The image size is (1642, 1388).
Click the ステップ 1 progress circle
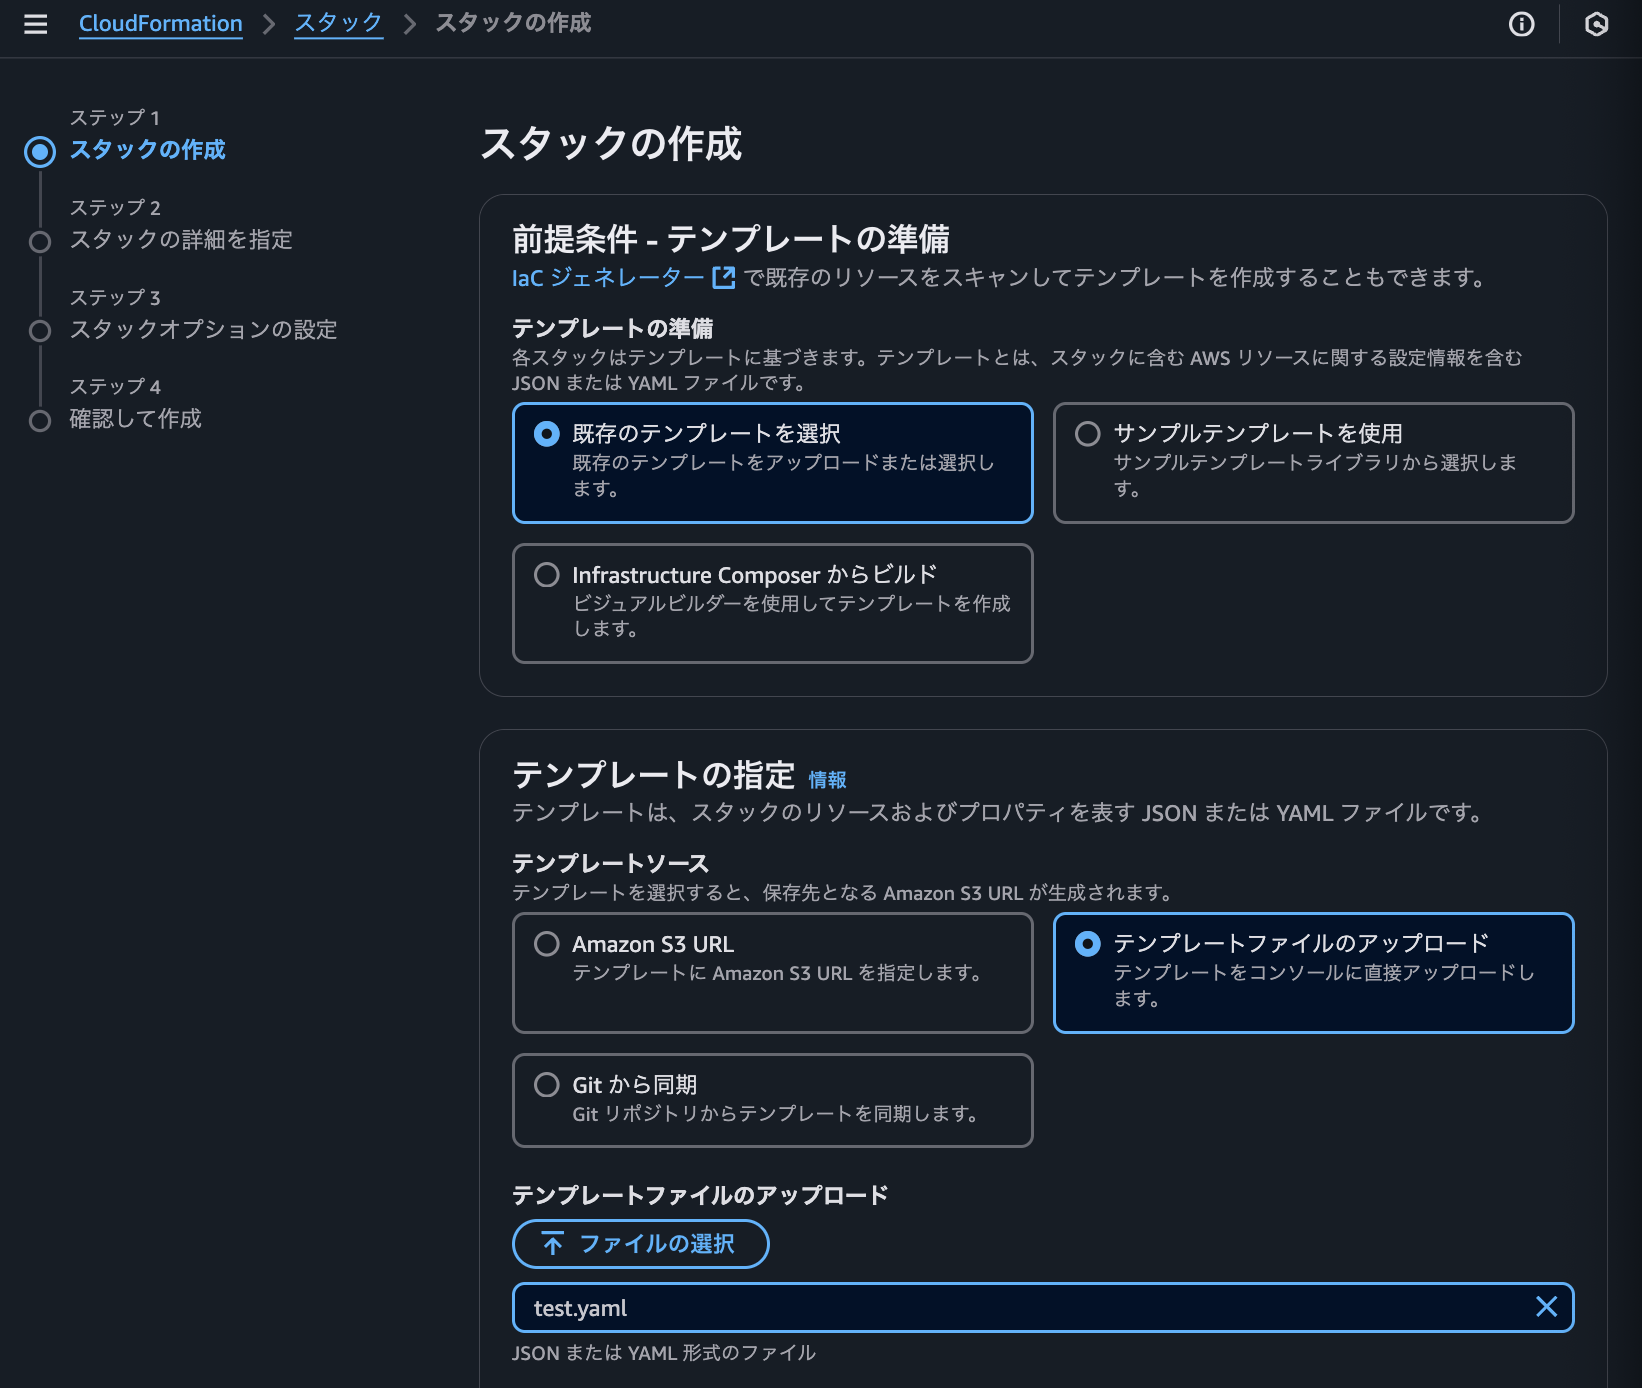[x=40, y=151]
